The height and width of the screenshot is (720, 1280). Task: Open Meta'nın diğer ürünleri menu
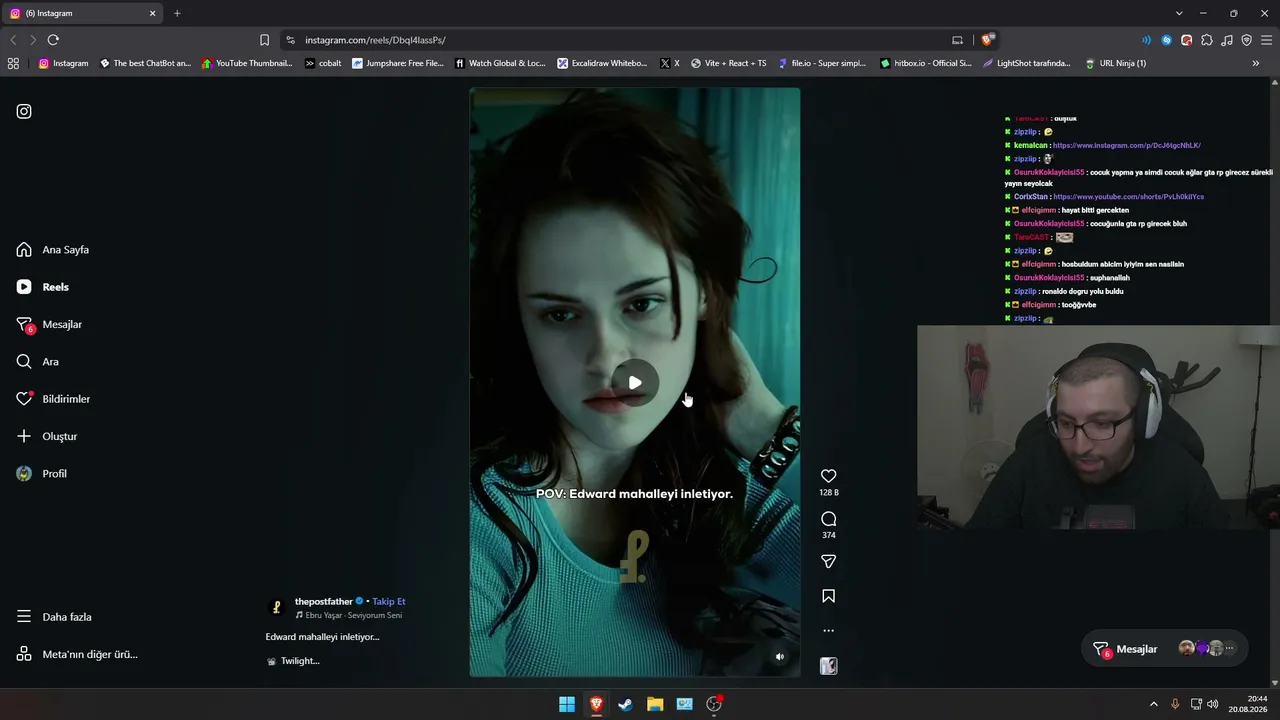tap(77, 654)
